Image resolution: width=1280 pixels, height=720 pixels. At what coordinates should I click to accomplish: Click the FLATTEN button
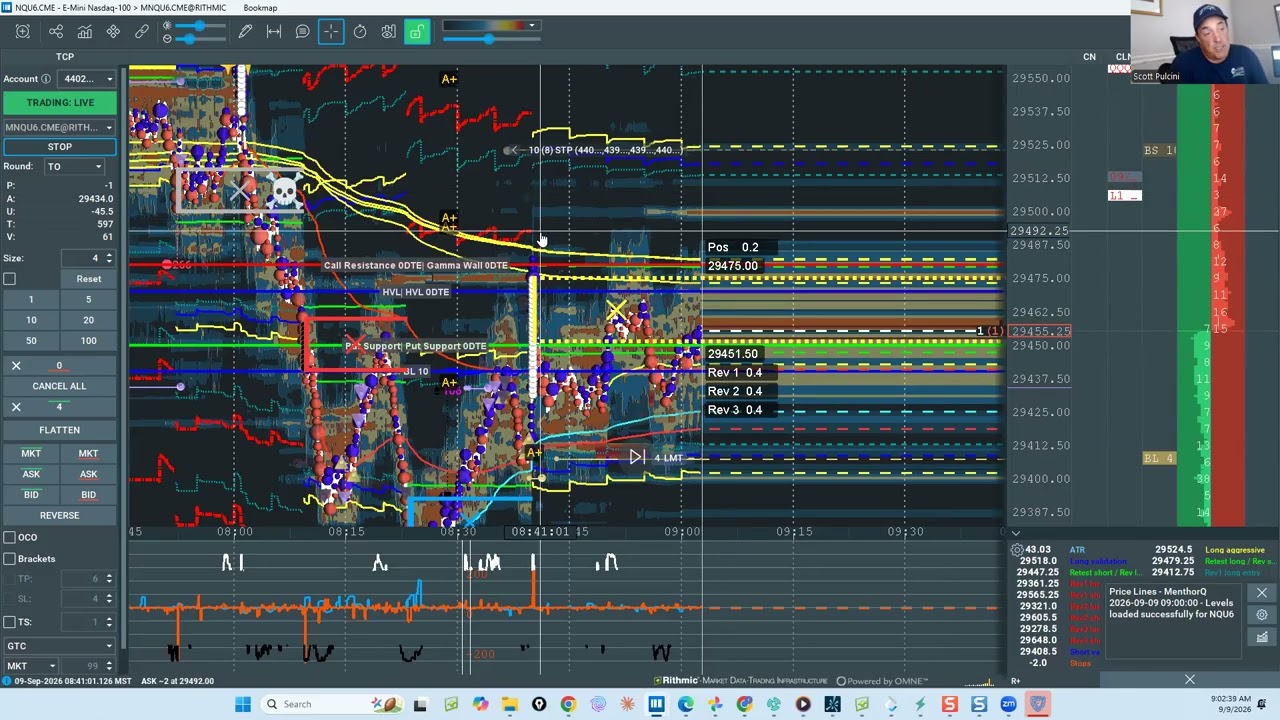click(x=59, y=430)
